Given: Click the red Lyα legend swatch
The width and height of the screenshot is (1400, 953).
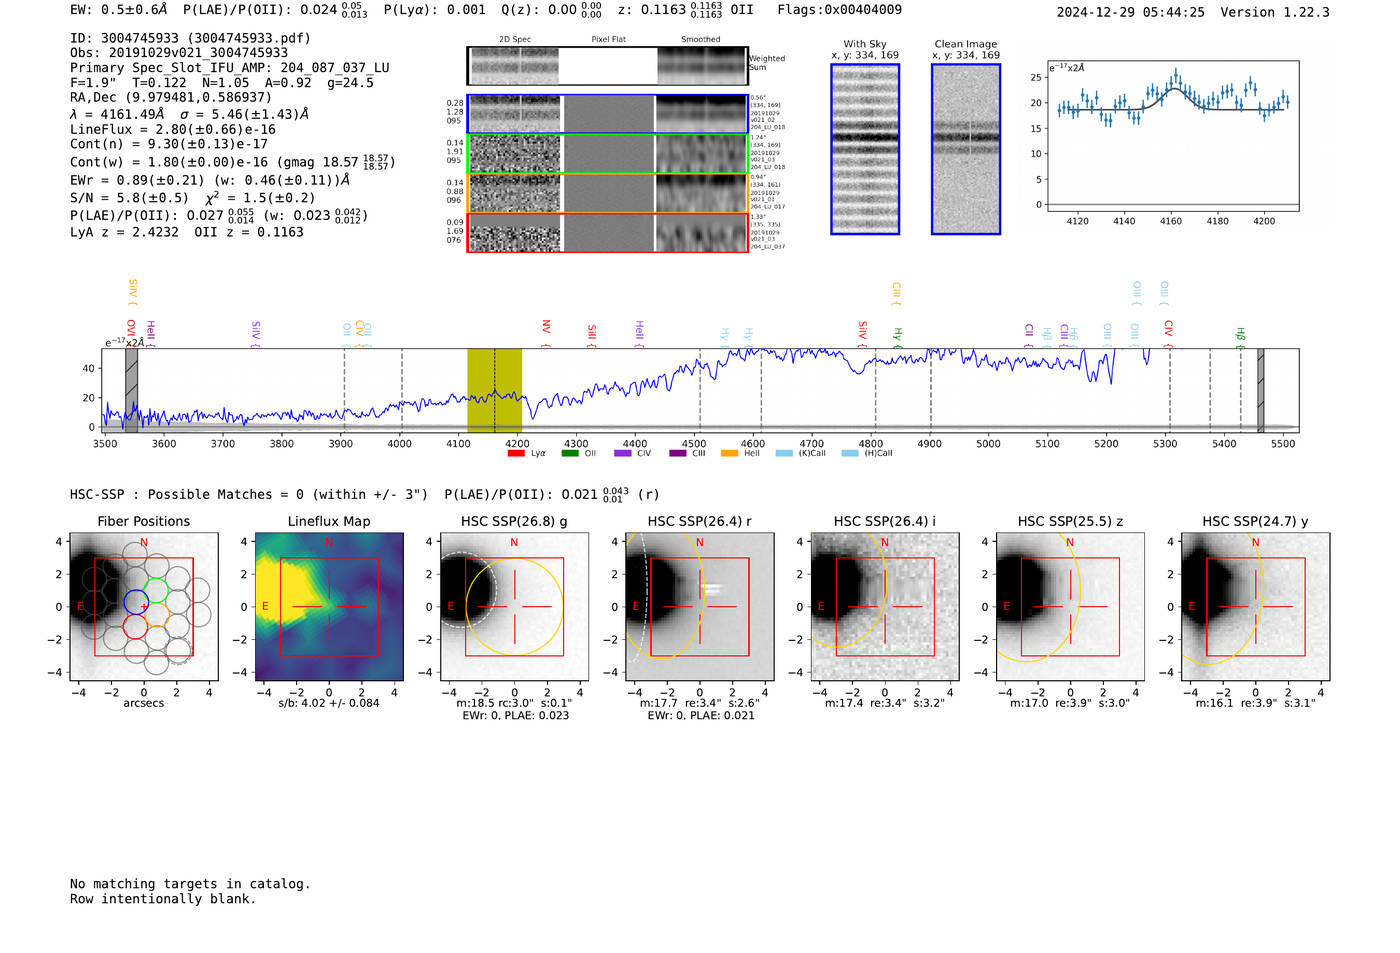Looking at the screenshot, I should click(x=516, y=453).
